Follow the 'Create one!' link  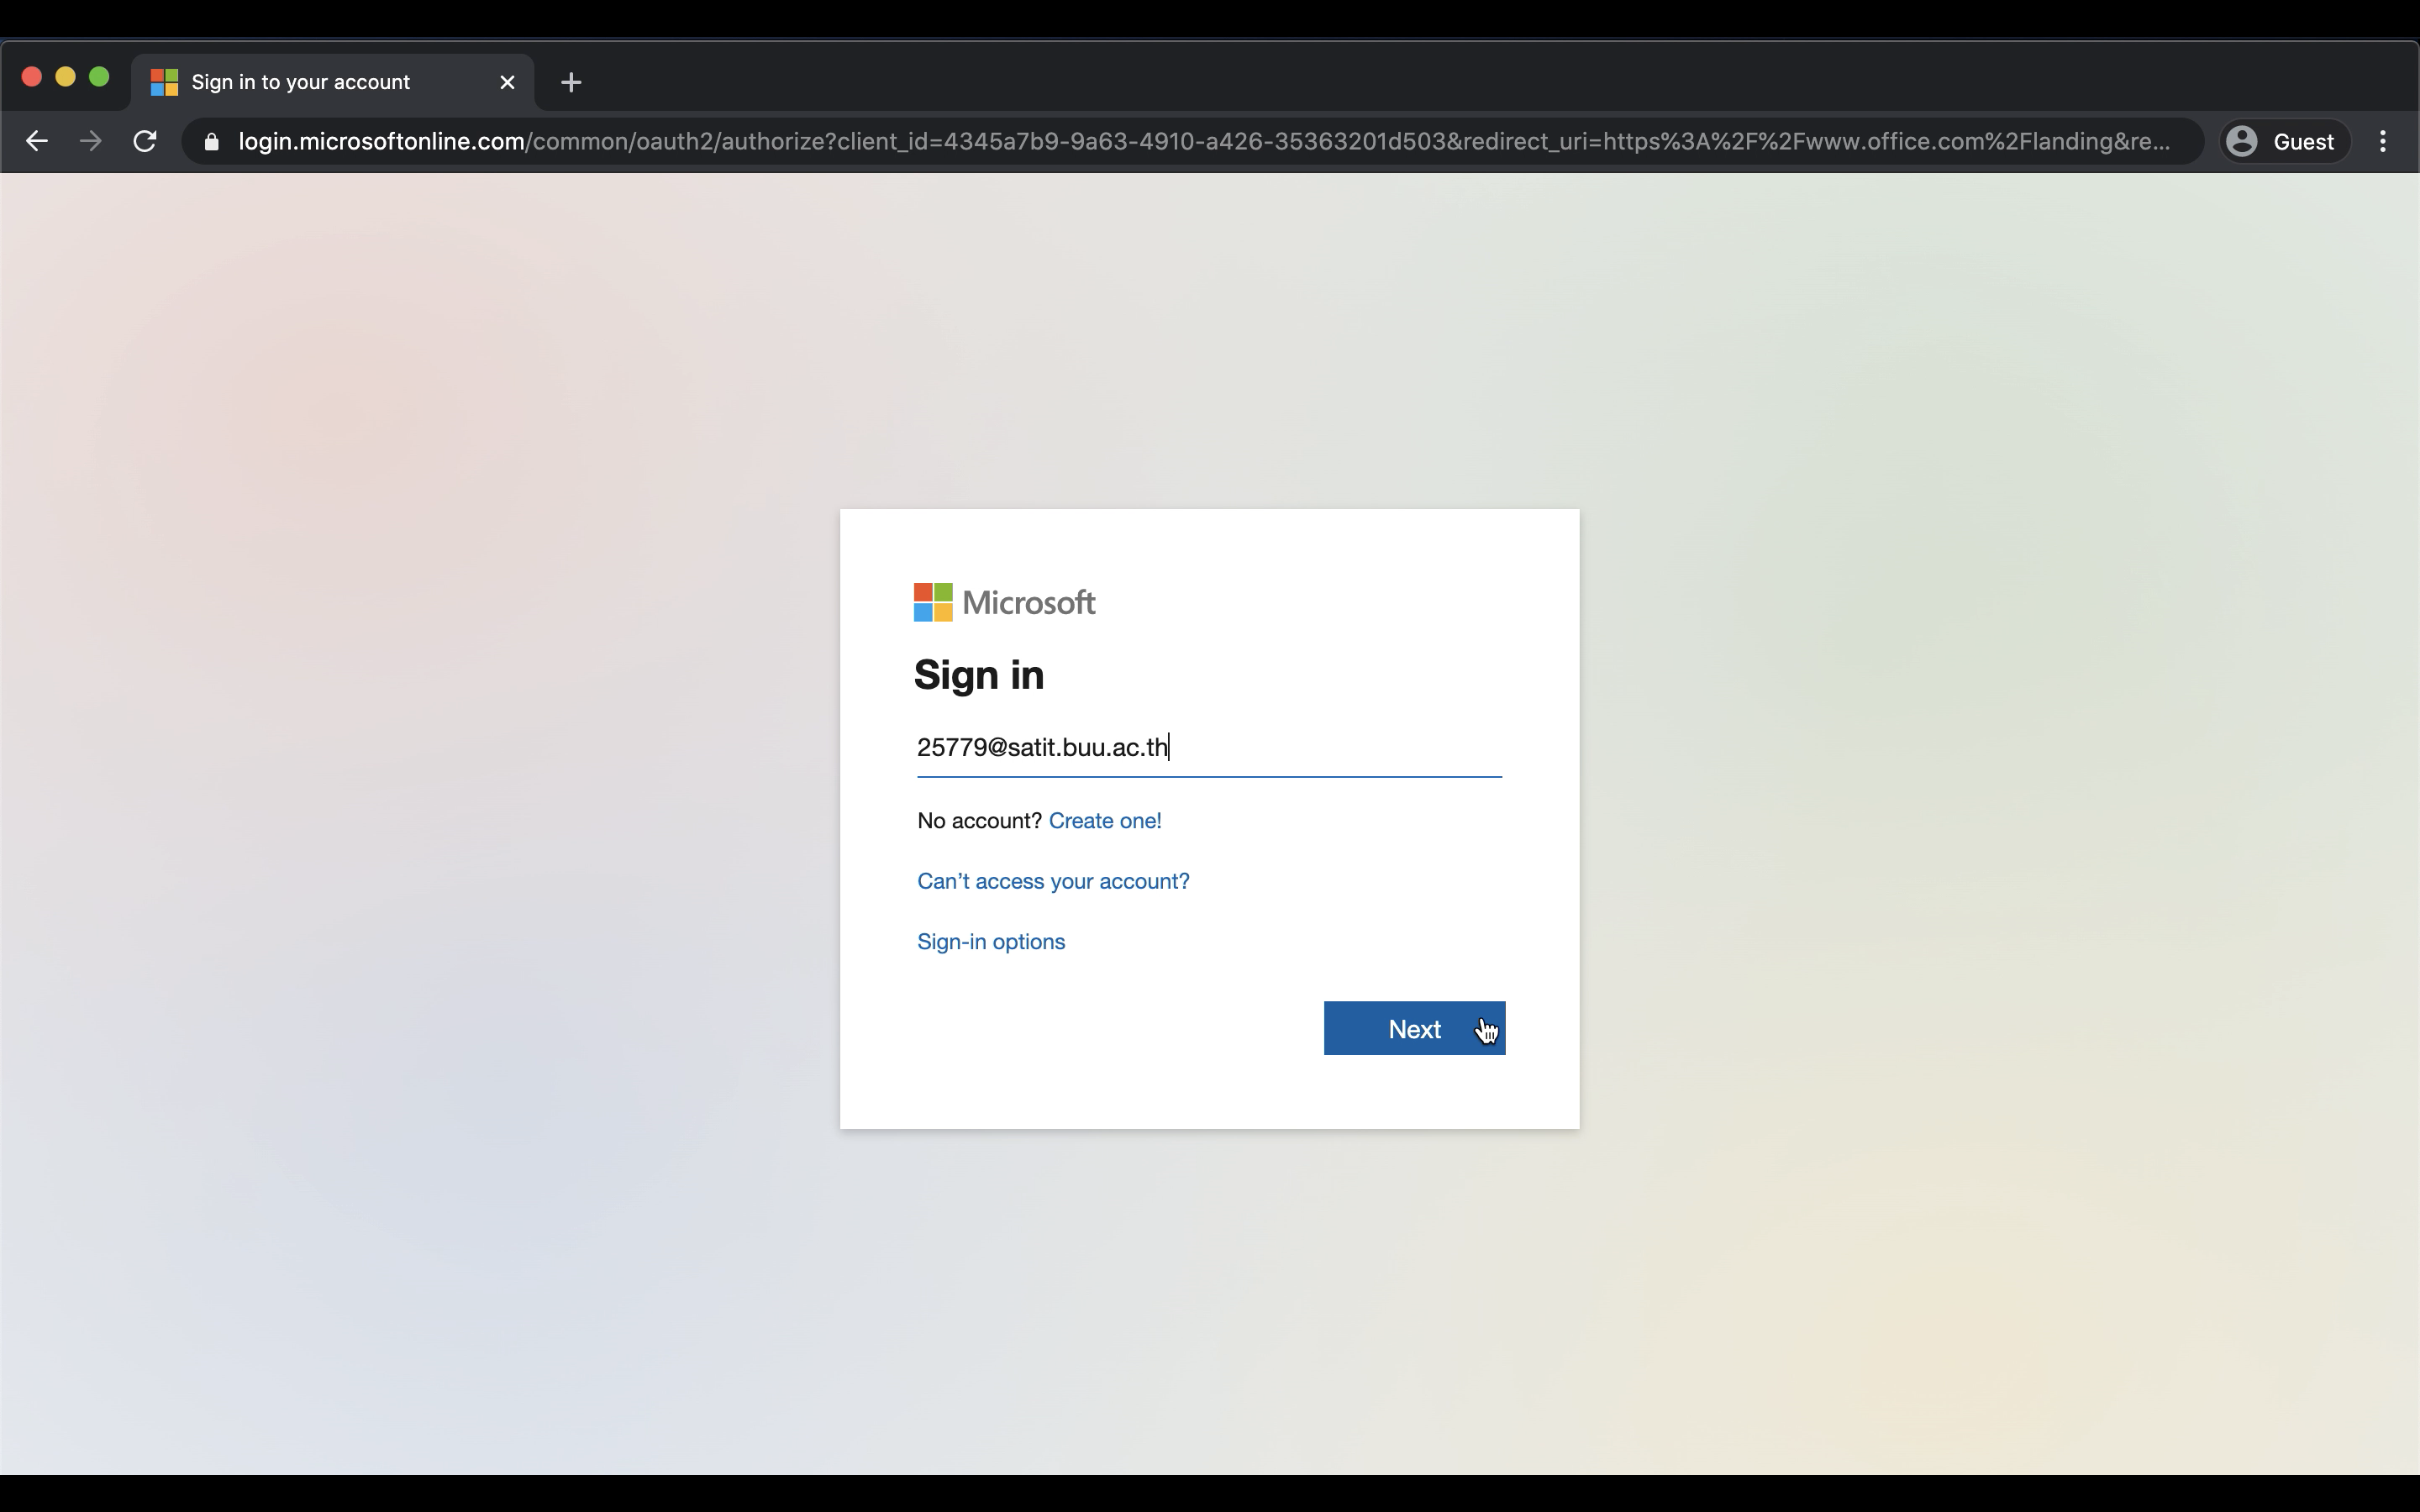(1105, 820)
